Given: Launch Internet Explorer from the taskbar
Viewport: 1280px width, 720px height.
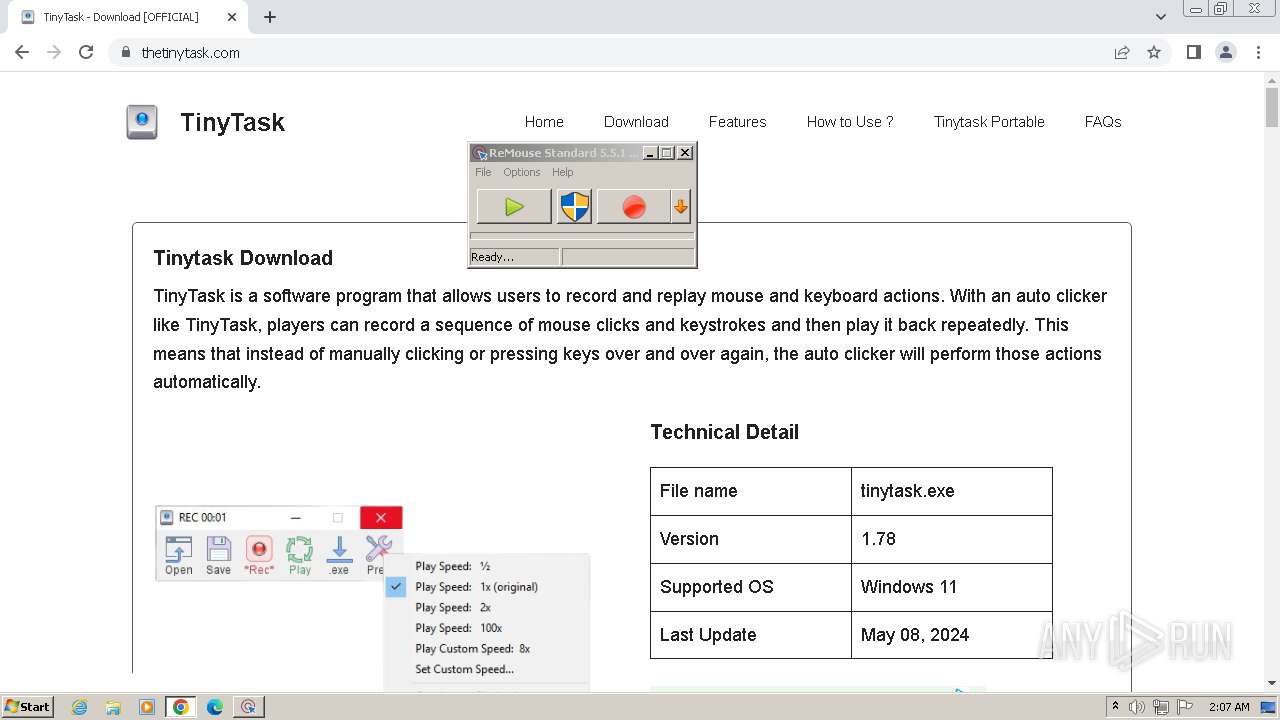Looking at the screenshot, I should [80, 707].
